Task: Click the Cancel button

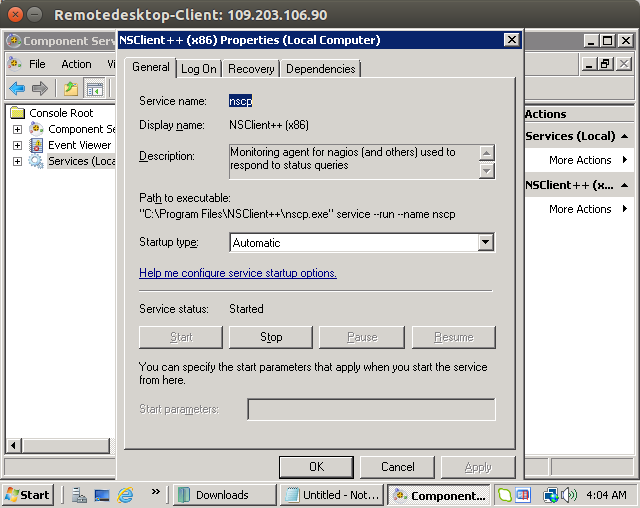Action: coord(398,467)
